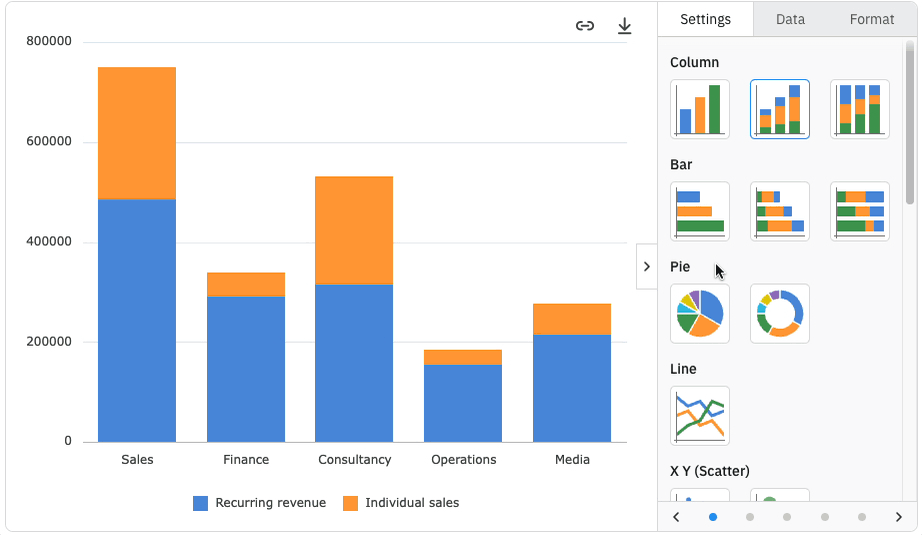Click the 400000 y-axis value
Image resolution: width=922 pixels, height=535 pixels.
pyautogui.click(x=49, y=242)
